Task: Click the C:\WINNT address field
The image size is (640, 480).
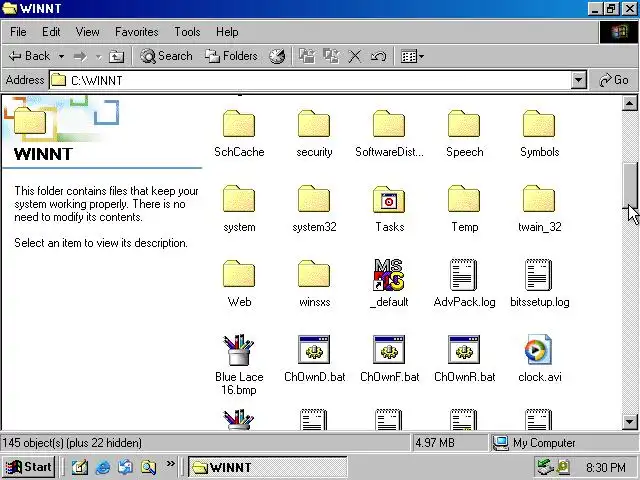Action: click(x=310, y=80)
